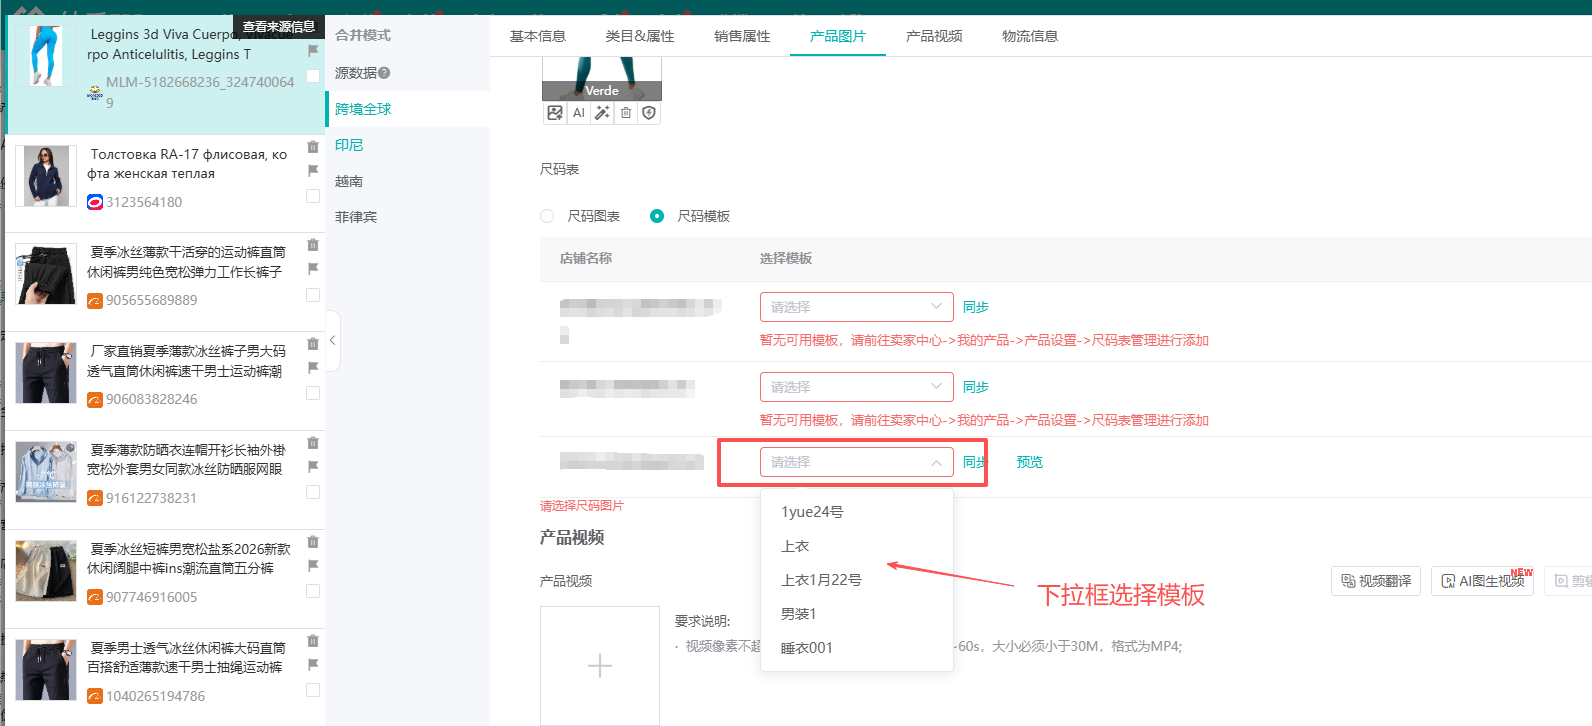
Task: Switch to the 物流信息 tab
Action: pos(1030,36)
